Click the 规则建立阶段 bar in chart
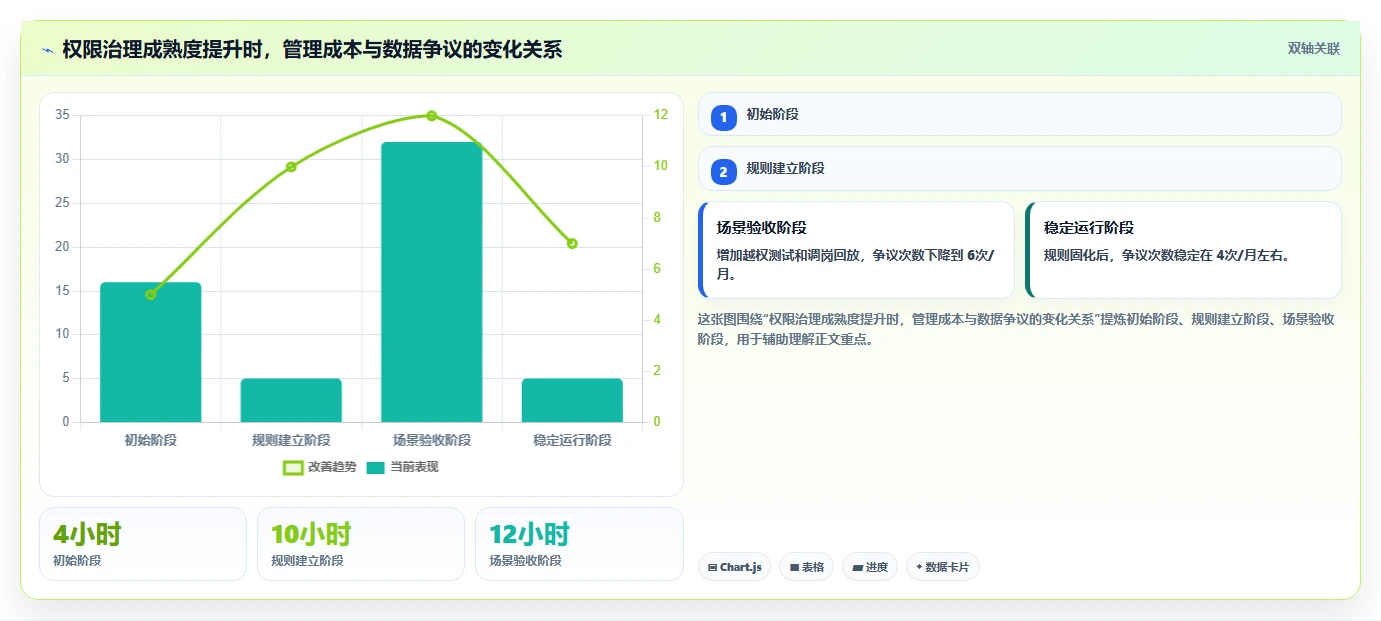The height and width of the screenshot is (621, 1381). click(x=291, y=400)
